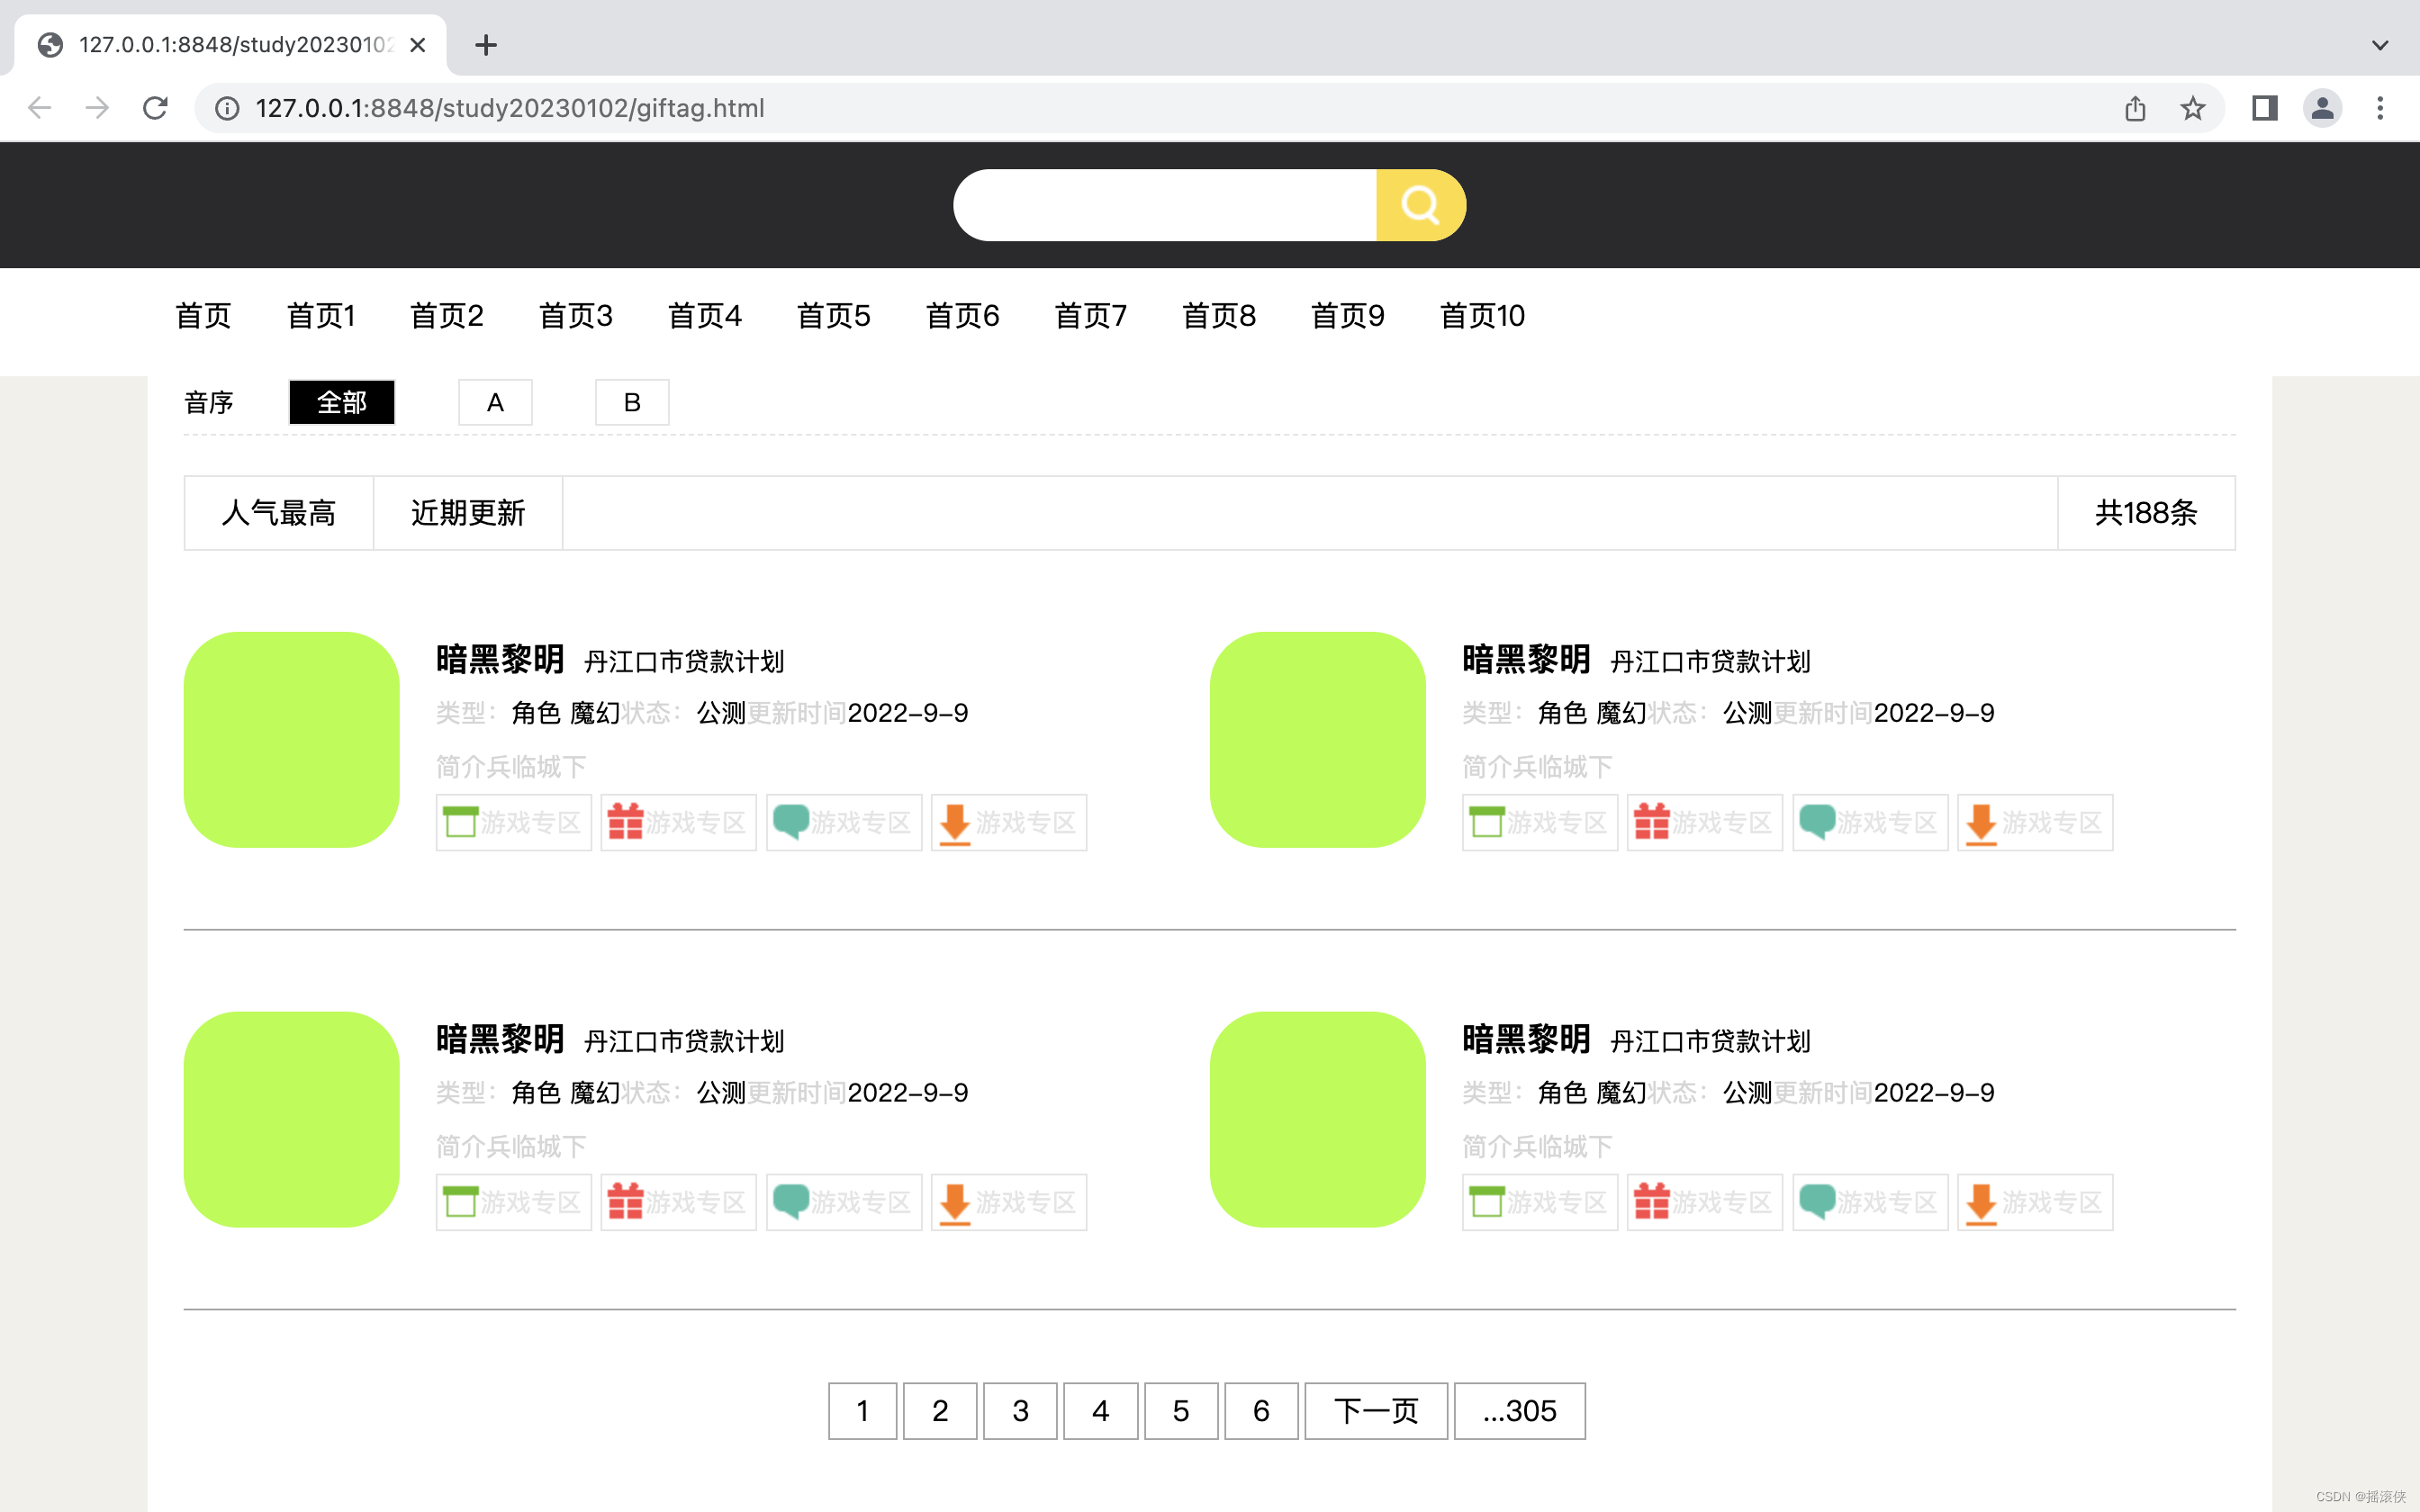Open the bottom-right green game thumbnail
This screenshot has height=1512, width=2420.
coord(1318,1120)
